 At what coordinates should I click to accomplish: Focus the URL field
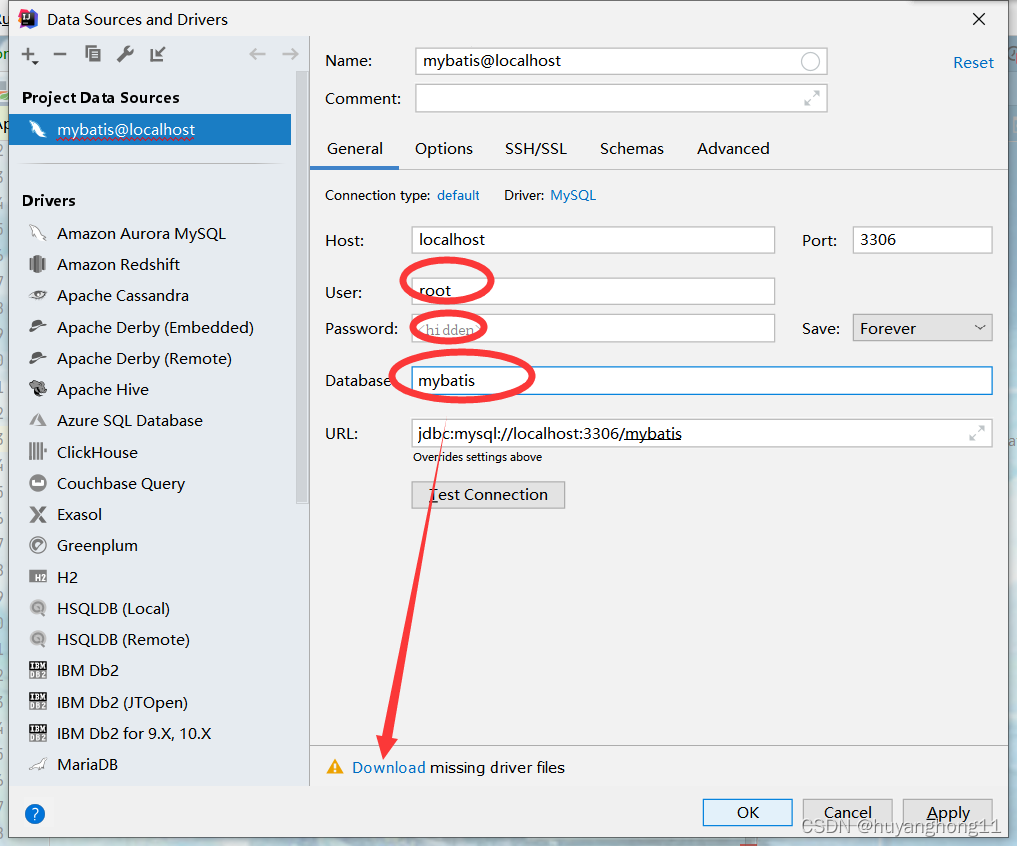coord(702,433)
